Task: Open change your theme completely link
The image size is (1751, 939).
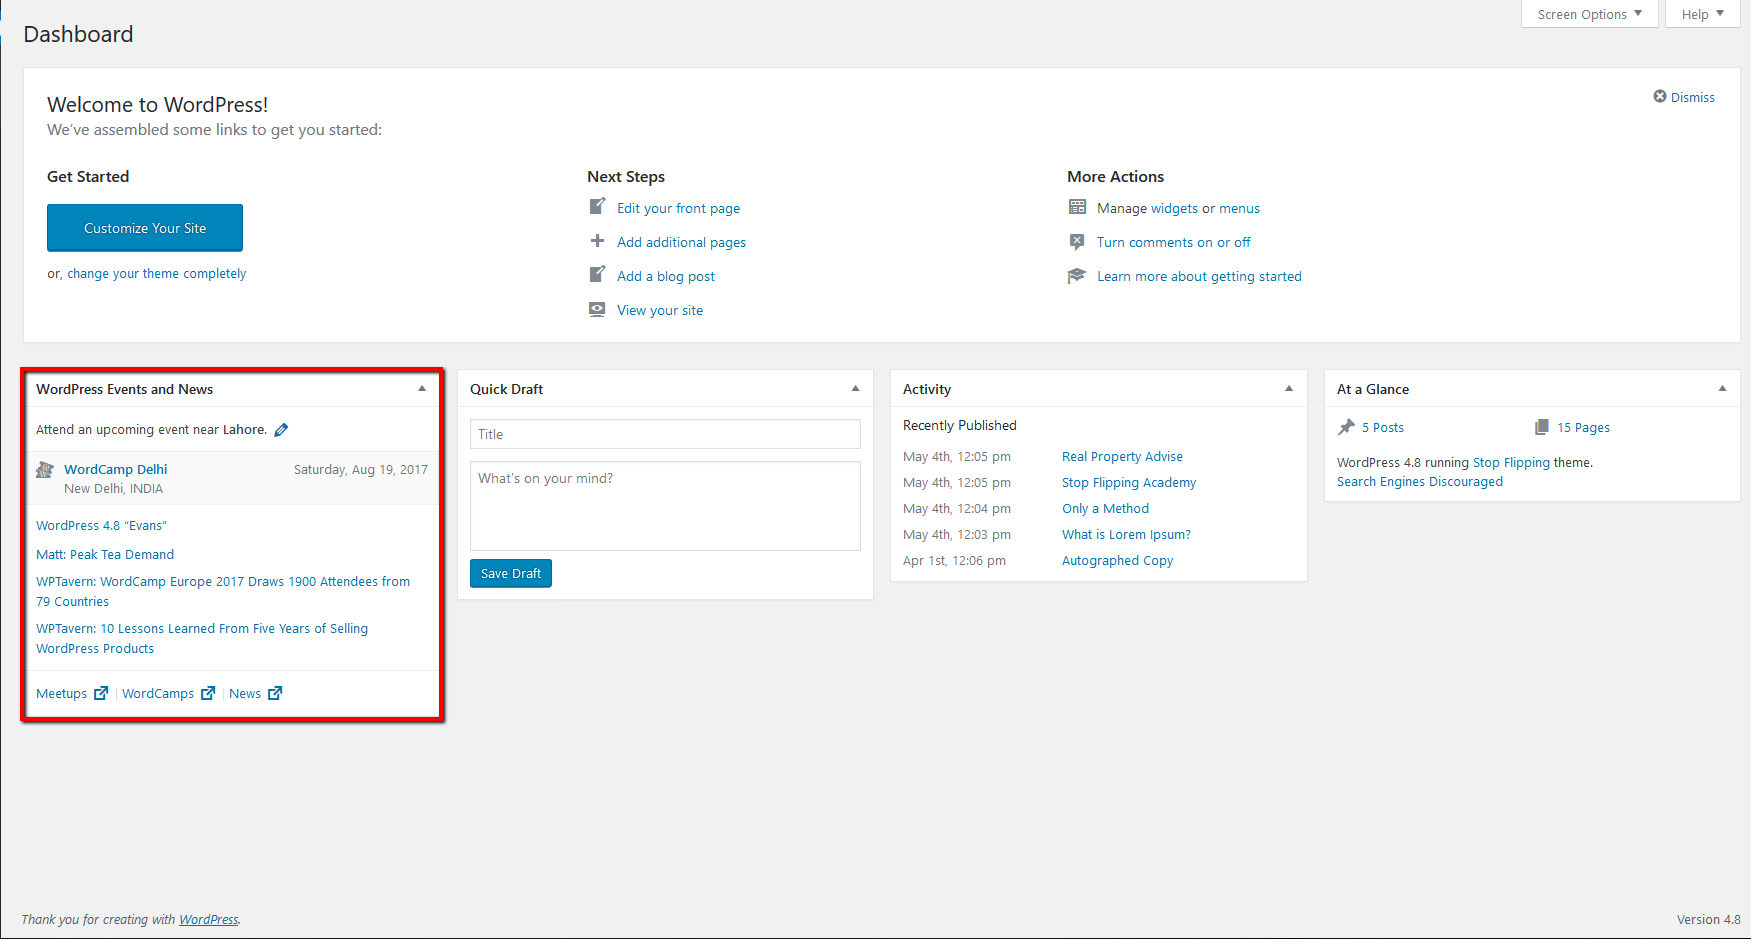Action: coord(156,274)
